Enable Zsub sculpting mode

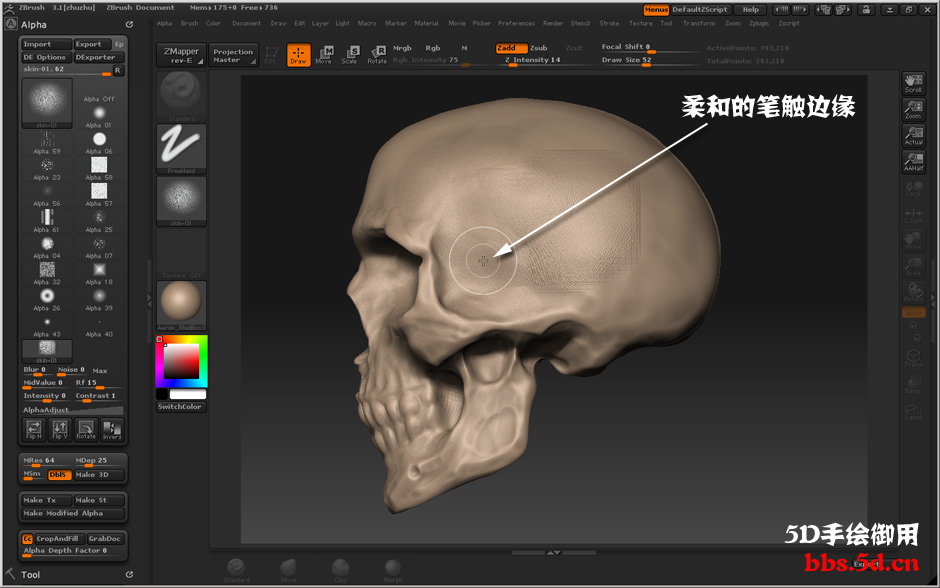[538, 48]
